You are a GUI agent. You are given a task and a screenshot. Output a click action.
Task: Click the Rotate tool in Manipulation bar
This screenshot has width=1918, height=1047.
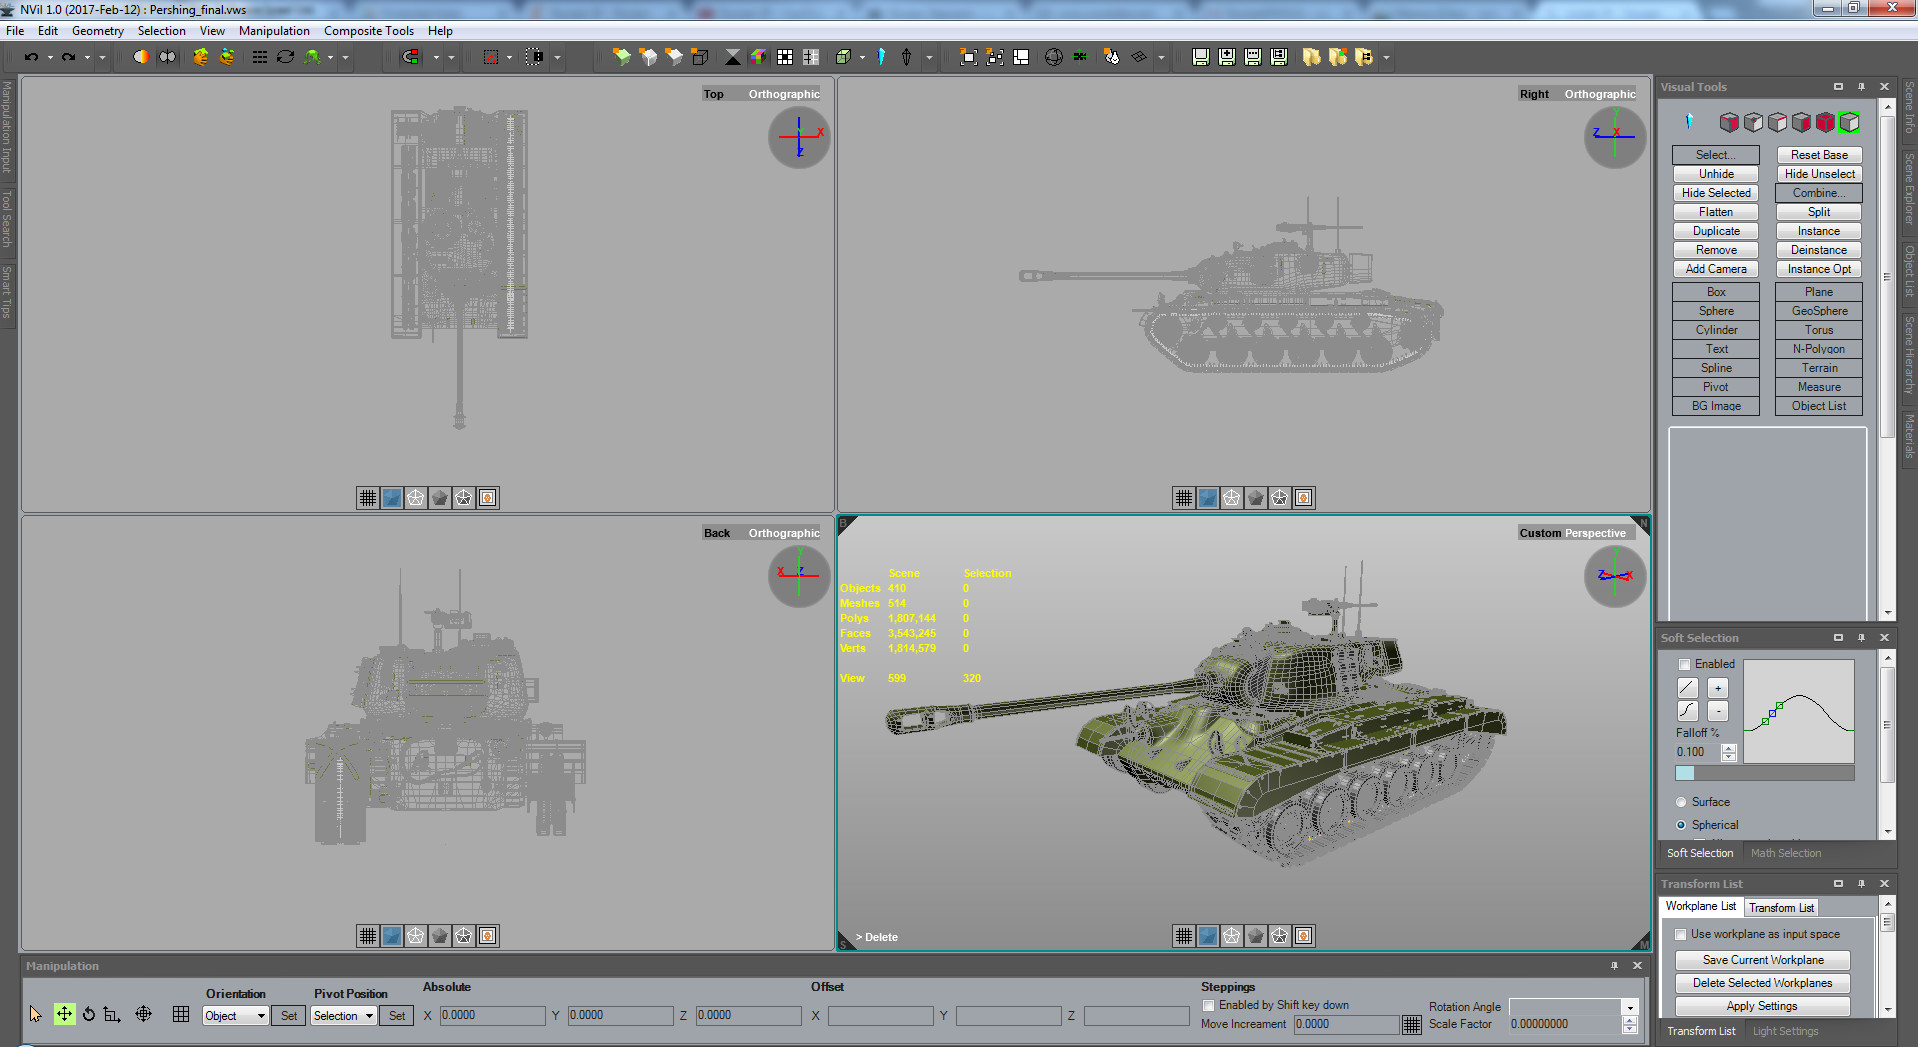point(89,1013)
